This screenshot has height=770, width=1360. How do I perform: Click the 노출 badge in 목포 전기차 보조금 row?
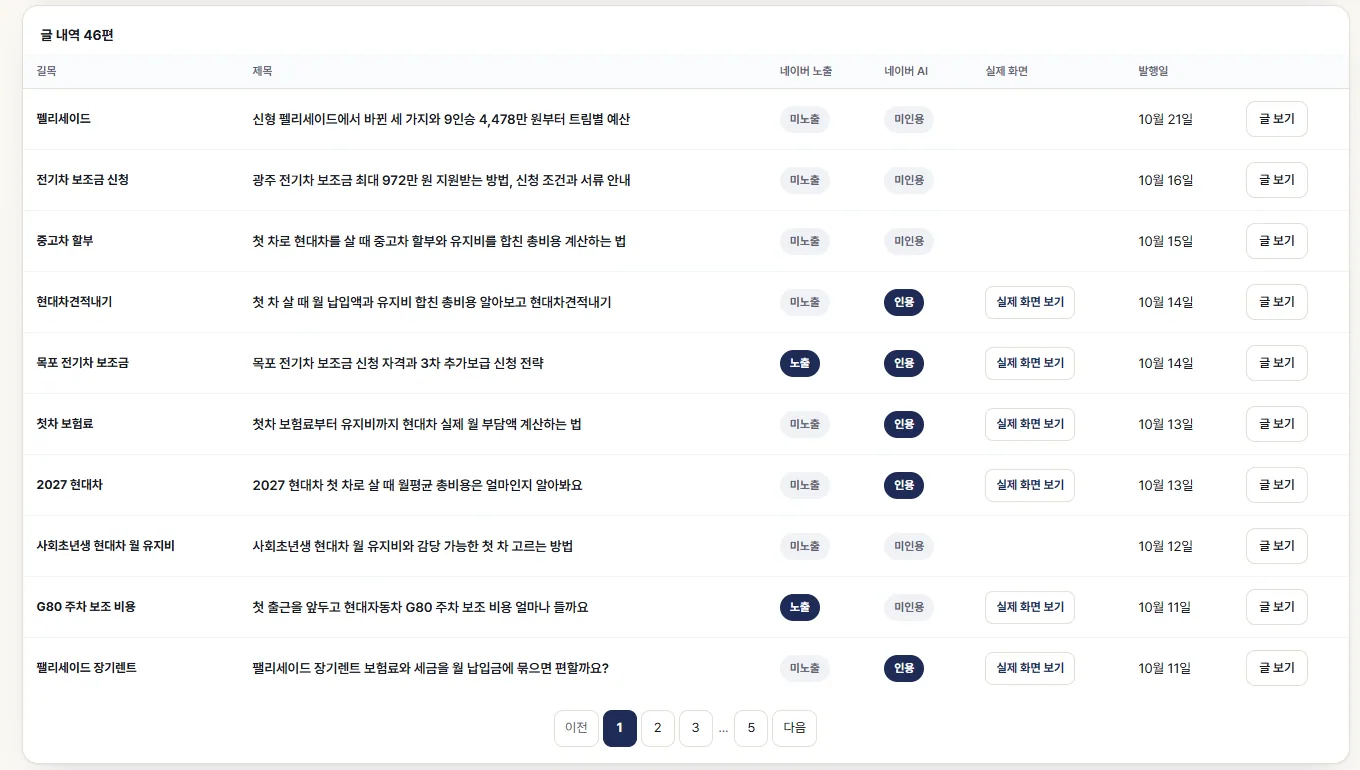(800, 363)
